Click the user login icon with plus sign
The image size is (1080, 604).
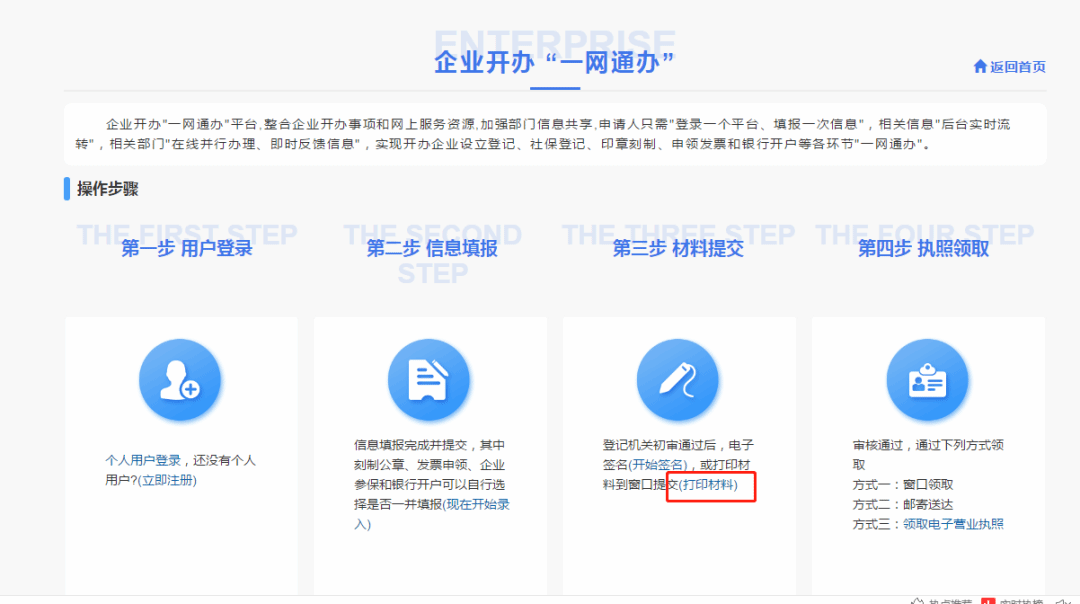pos(181,380)
